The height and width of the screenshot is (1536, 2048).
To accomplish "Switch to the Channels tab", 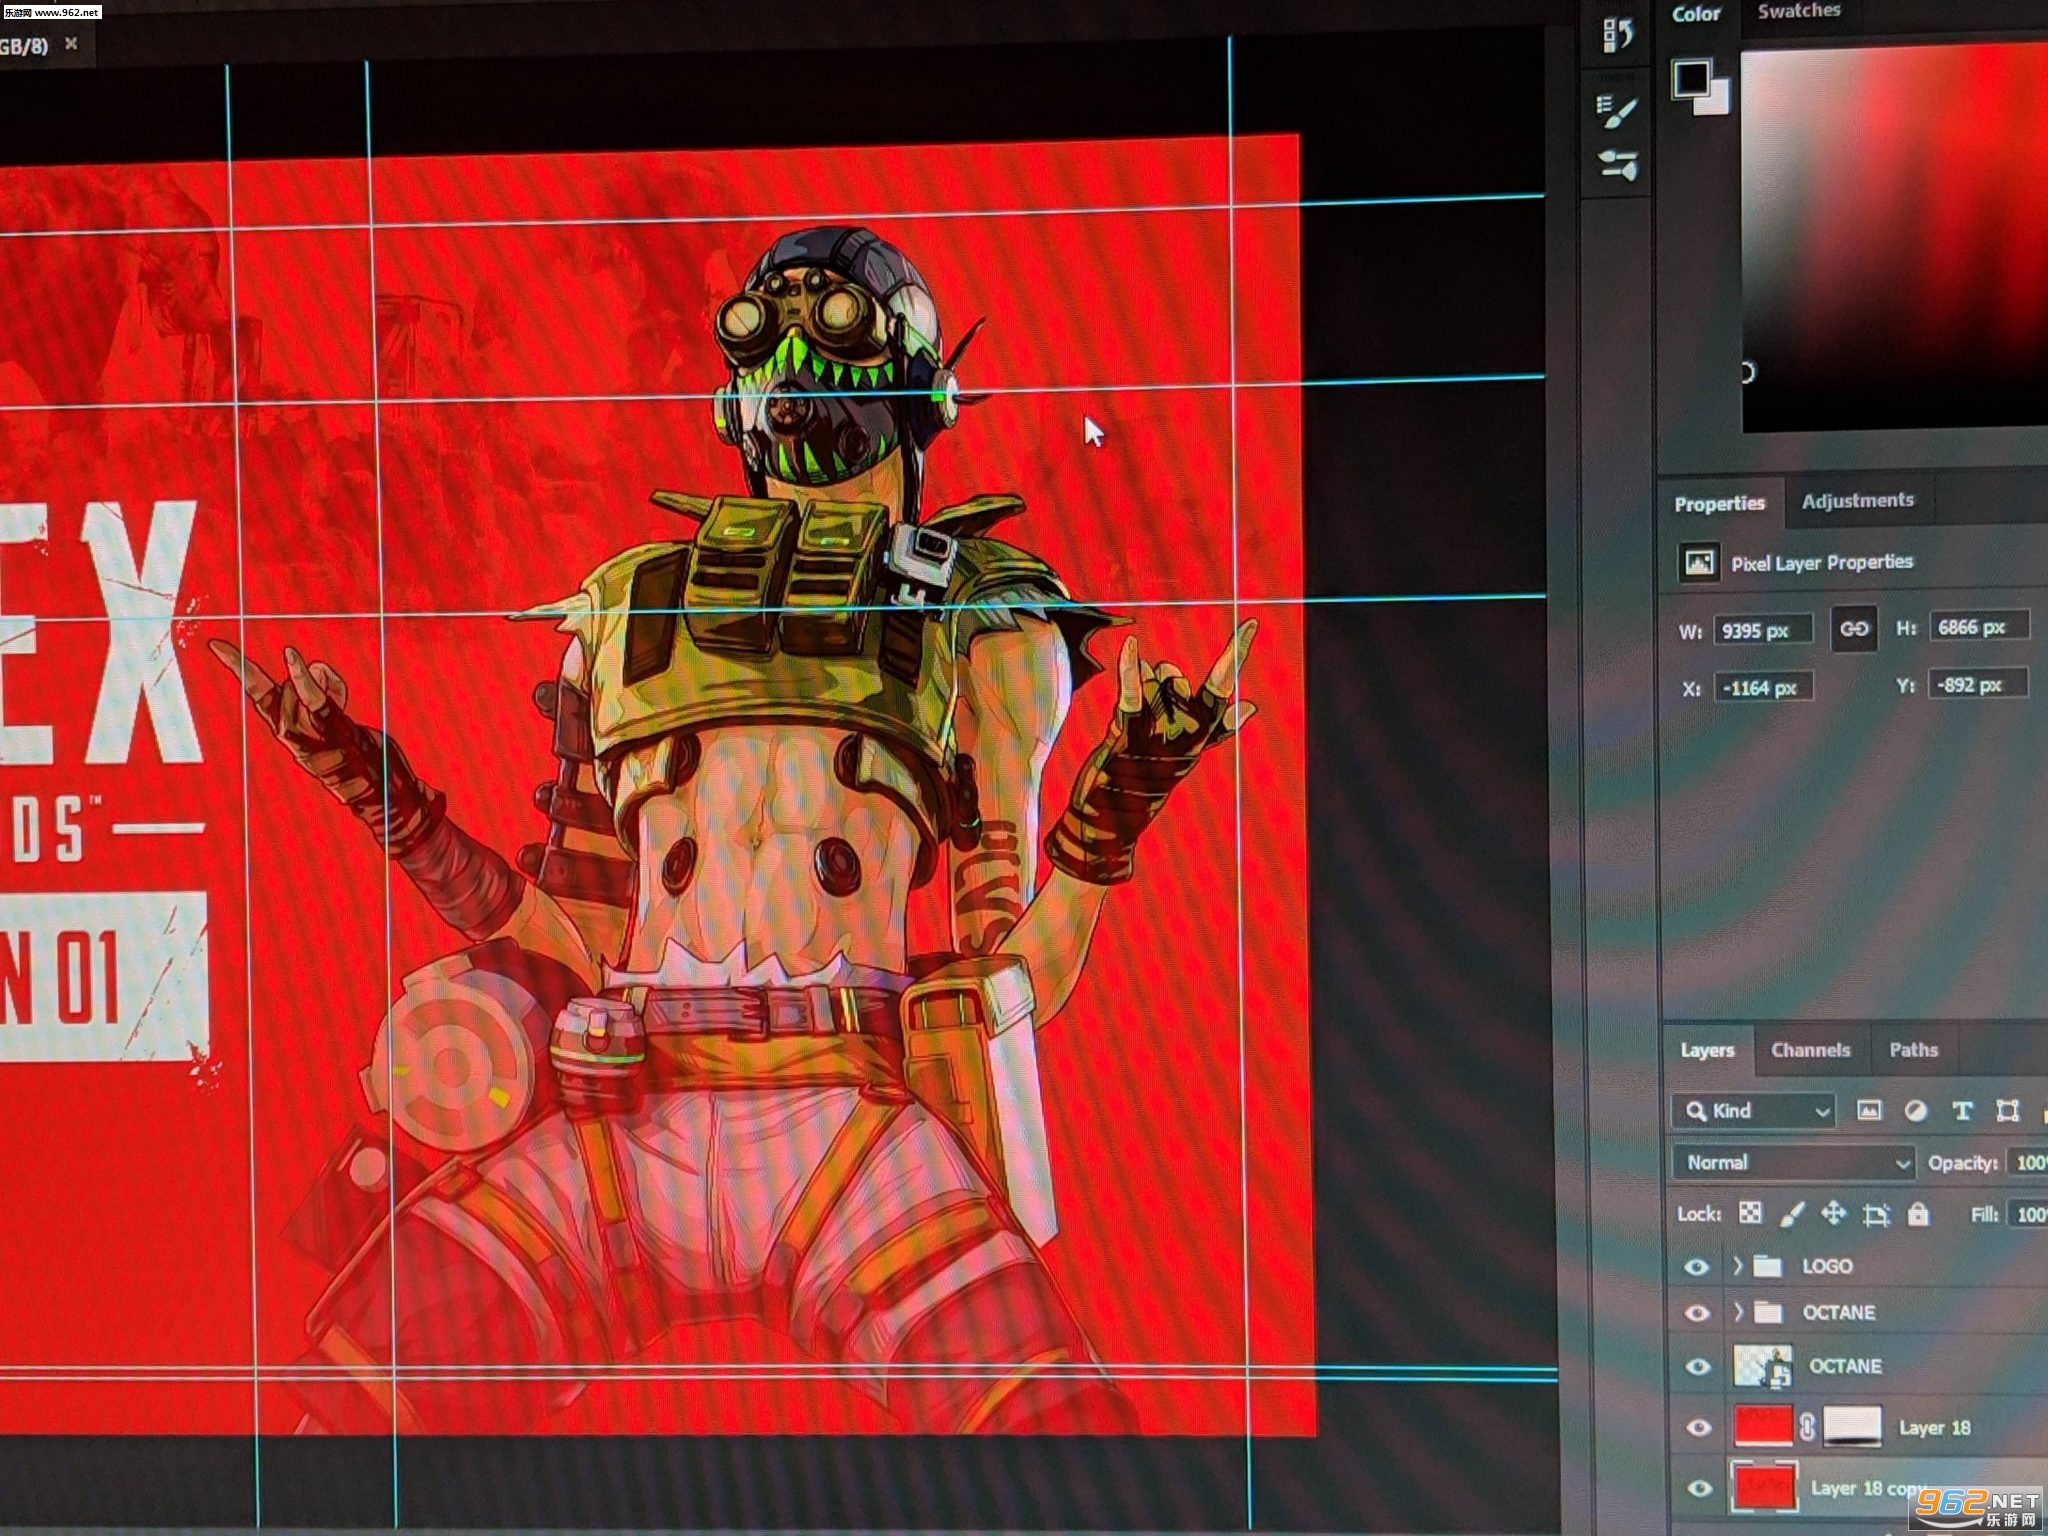I will pos(1810,1050).
